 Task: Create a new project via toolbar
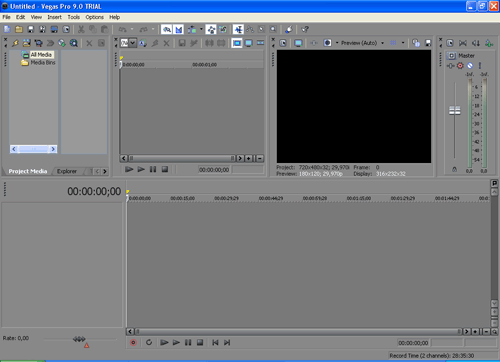(7, 29)
